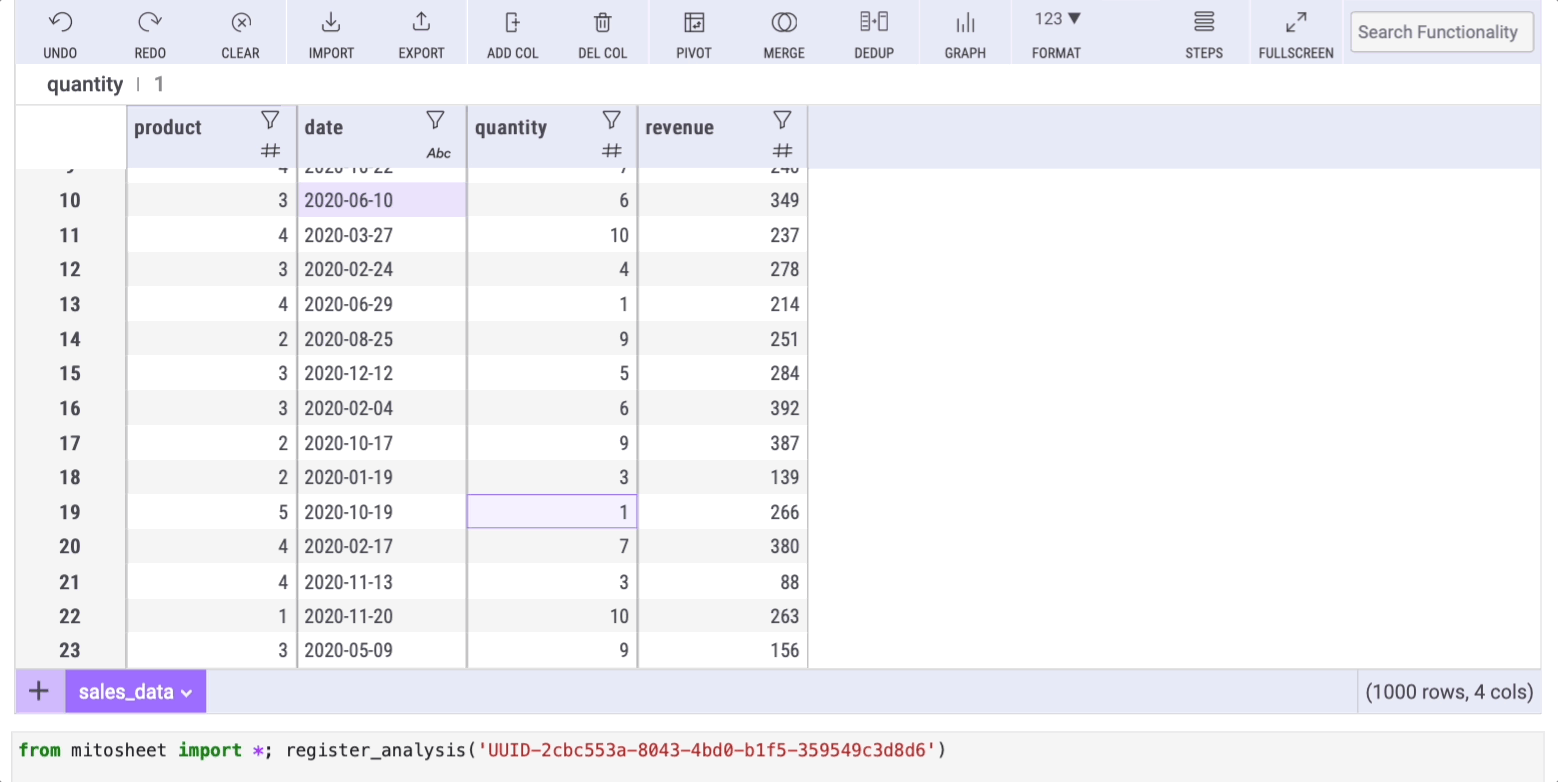Image resolution: width=1558 pixels, height=782 pixels.
Task: Open filter for revenue column
Action: pos(783,120)
